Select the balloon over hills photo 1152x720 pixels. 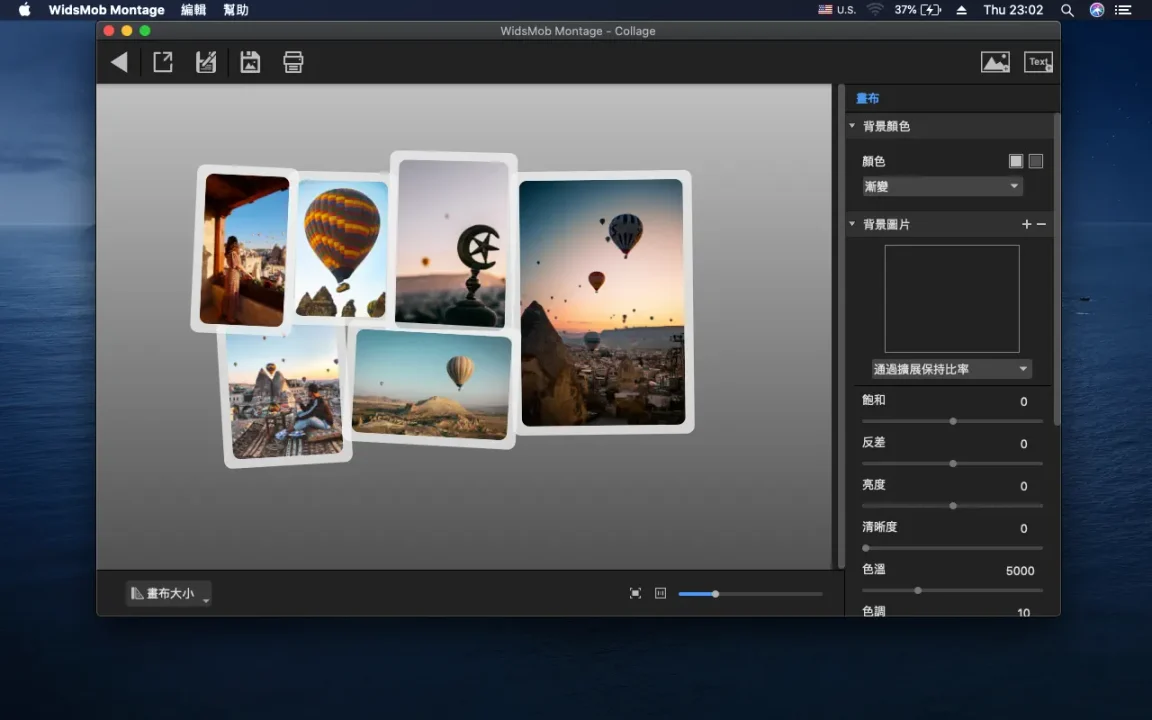432,386
